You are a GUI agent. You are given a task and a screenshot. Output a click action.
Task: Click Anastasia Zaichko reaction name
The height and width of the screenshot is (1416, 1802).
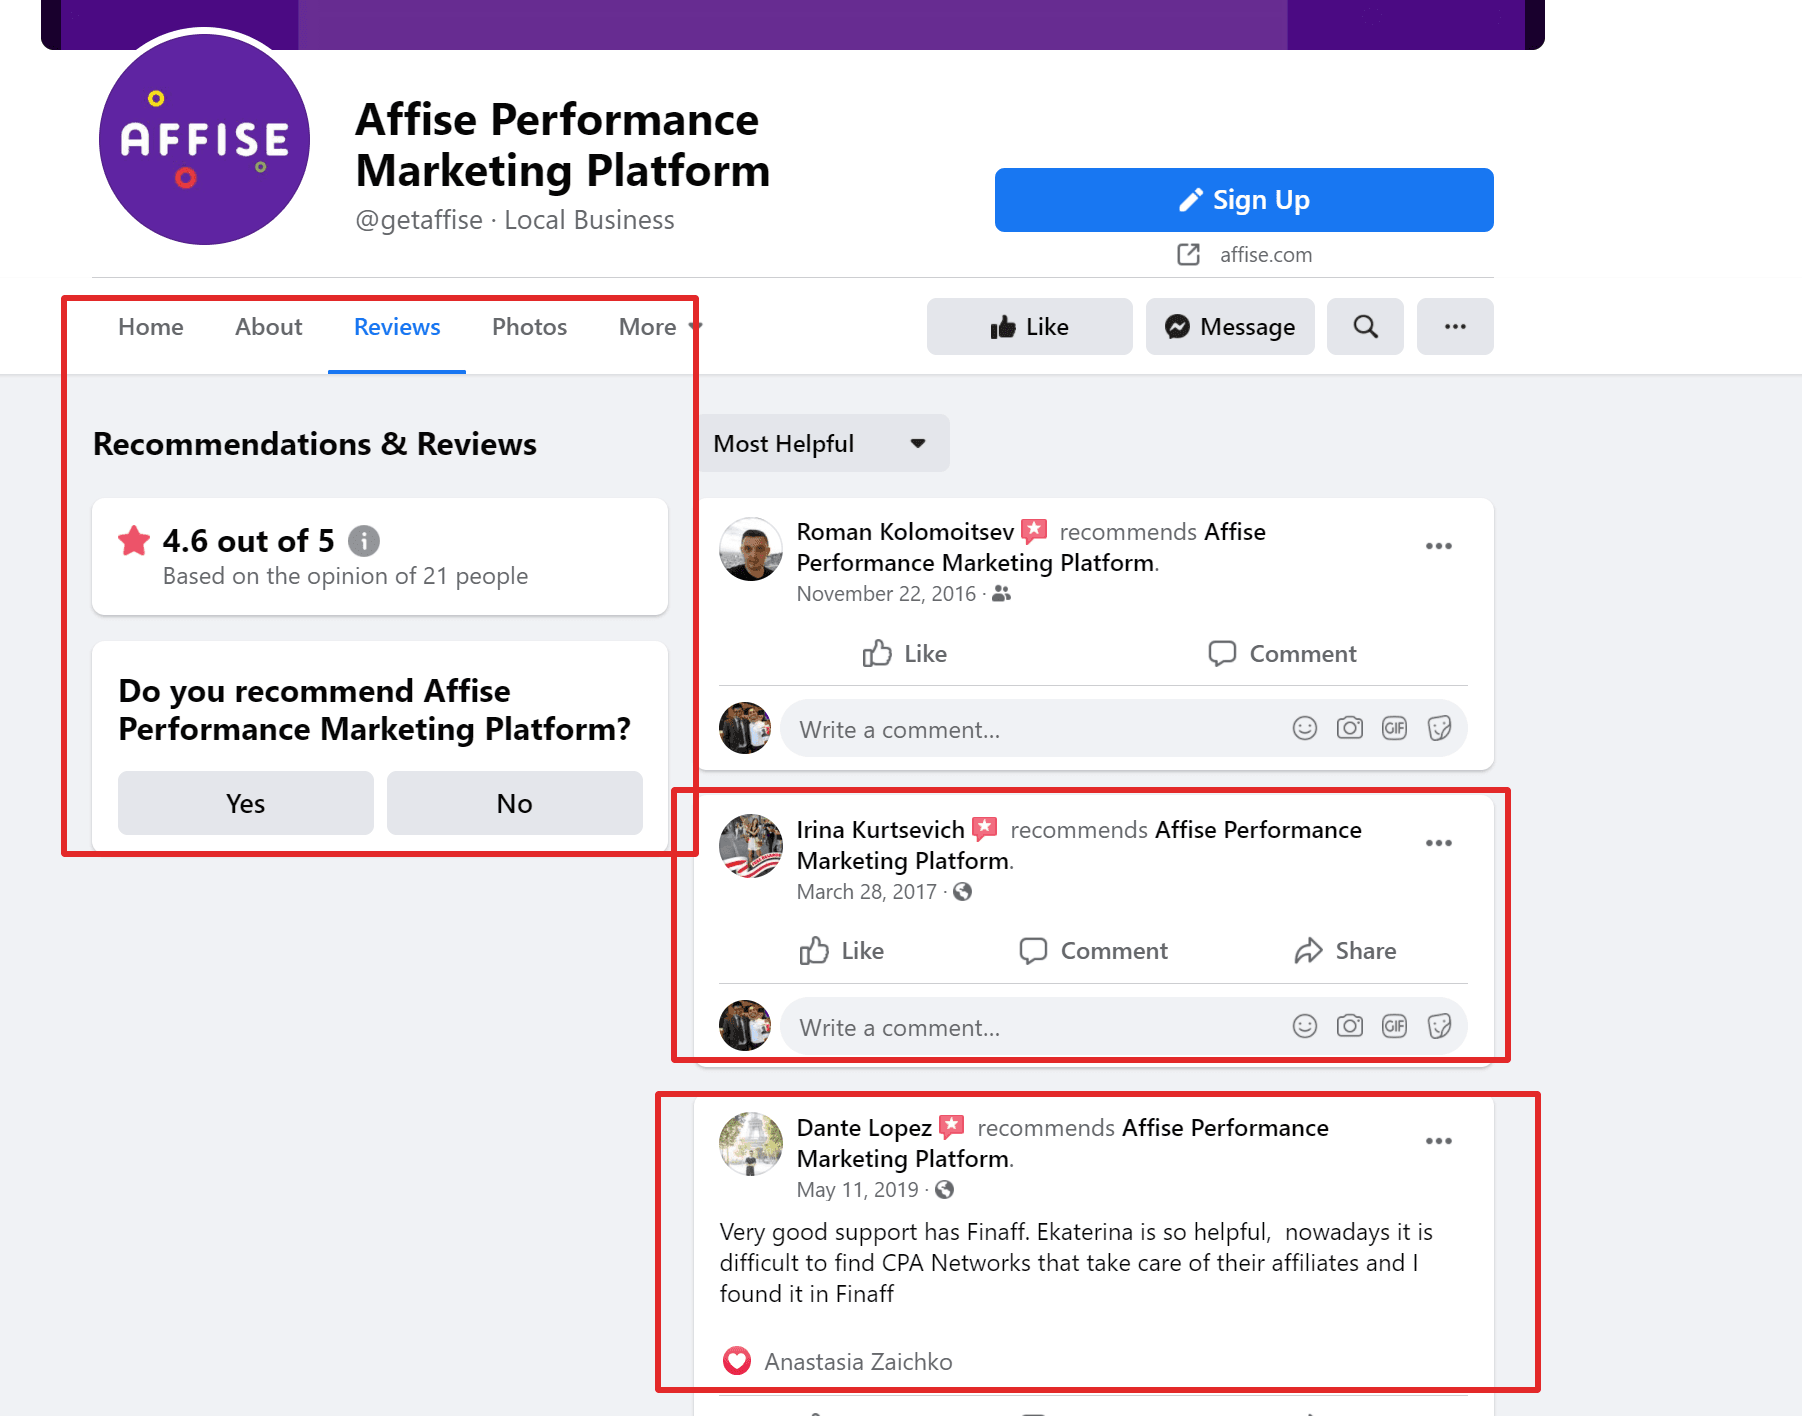click(x=858, y=1362)
